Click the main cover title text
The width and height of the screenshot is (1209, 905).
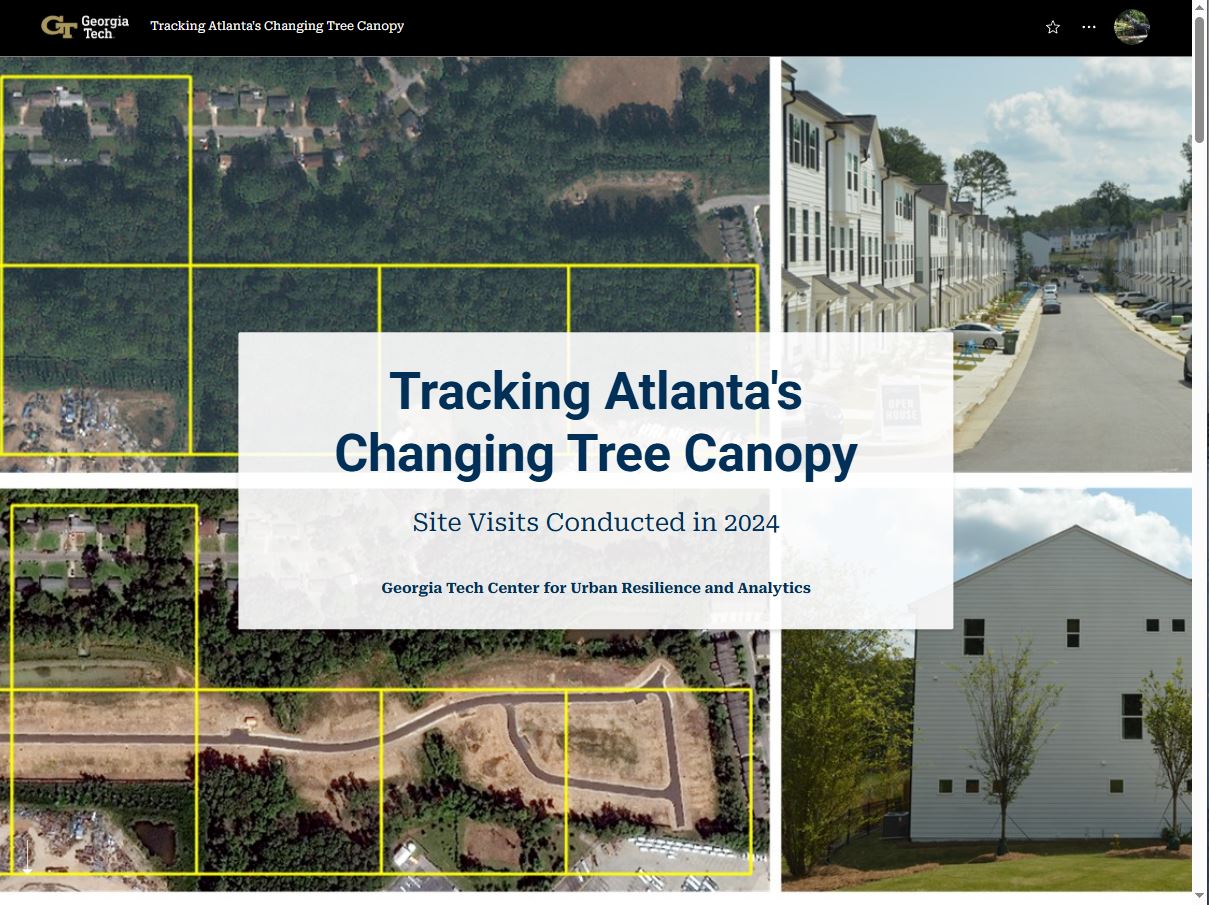click(597, 423)
